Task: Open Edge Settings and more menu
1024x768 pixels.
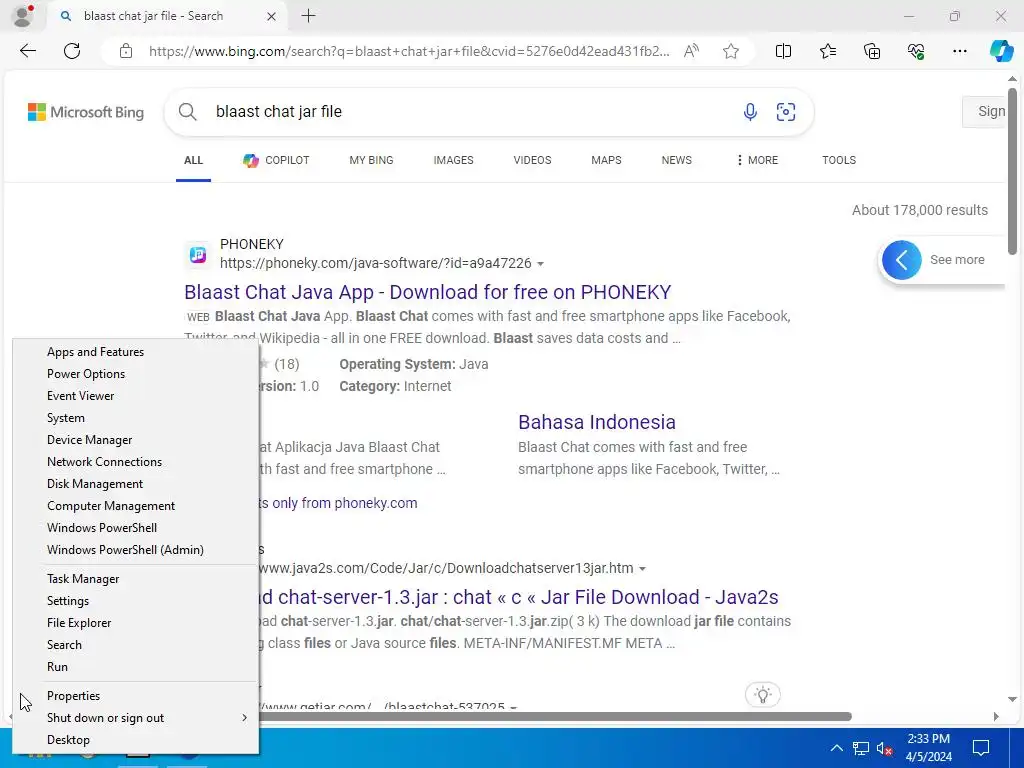Action: point(959,51)
